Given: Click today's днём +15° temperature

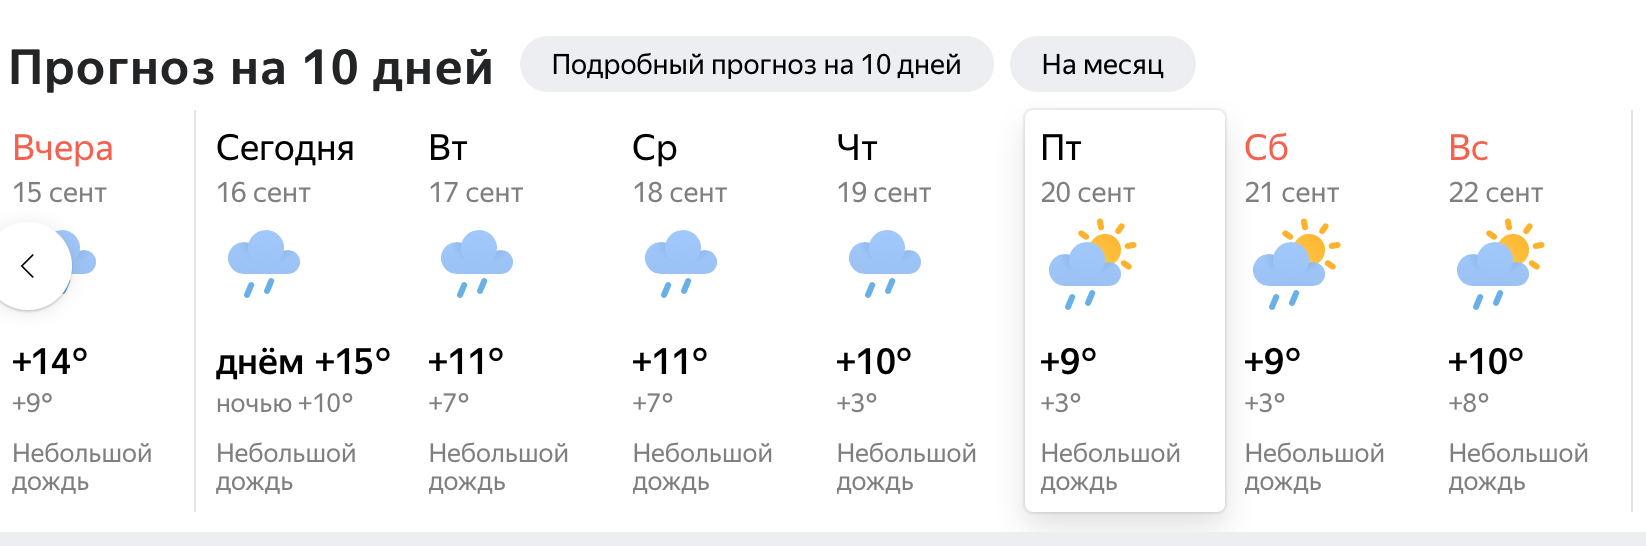Looking at the screenshot, I should 303,361.
